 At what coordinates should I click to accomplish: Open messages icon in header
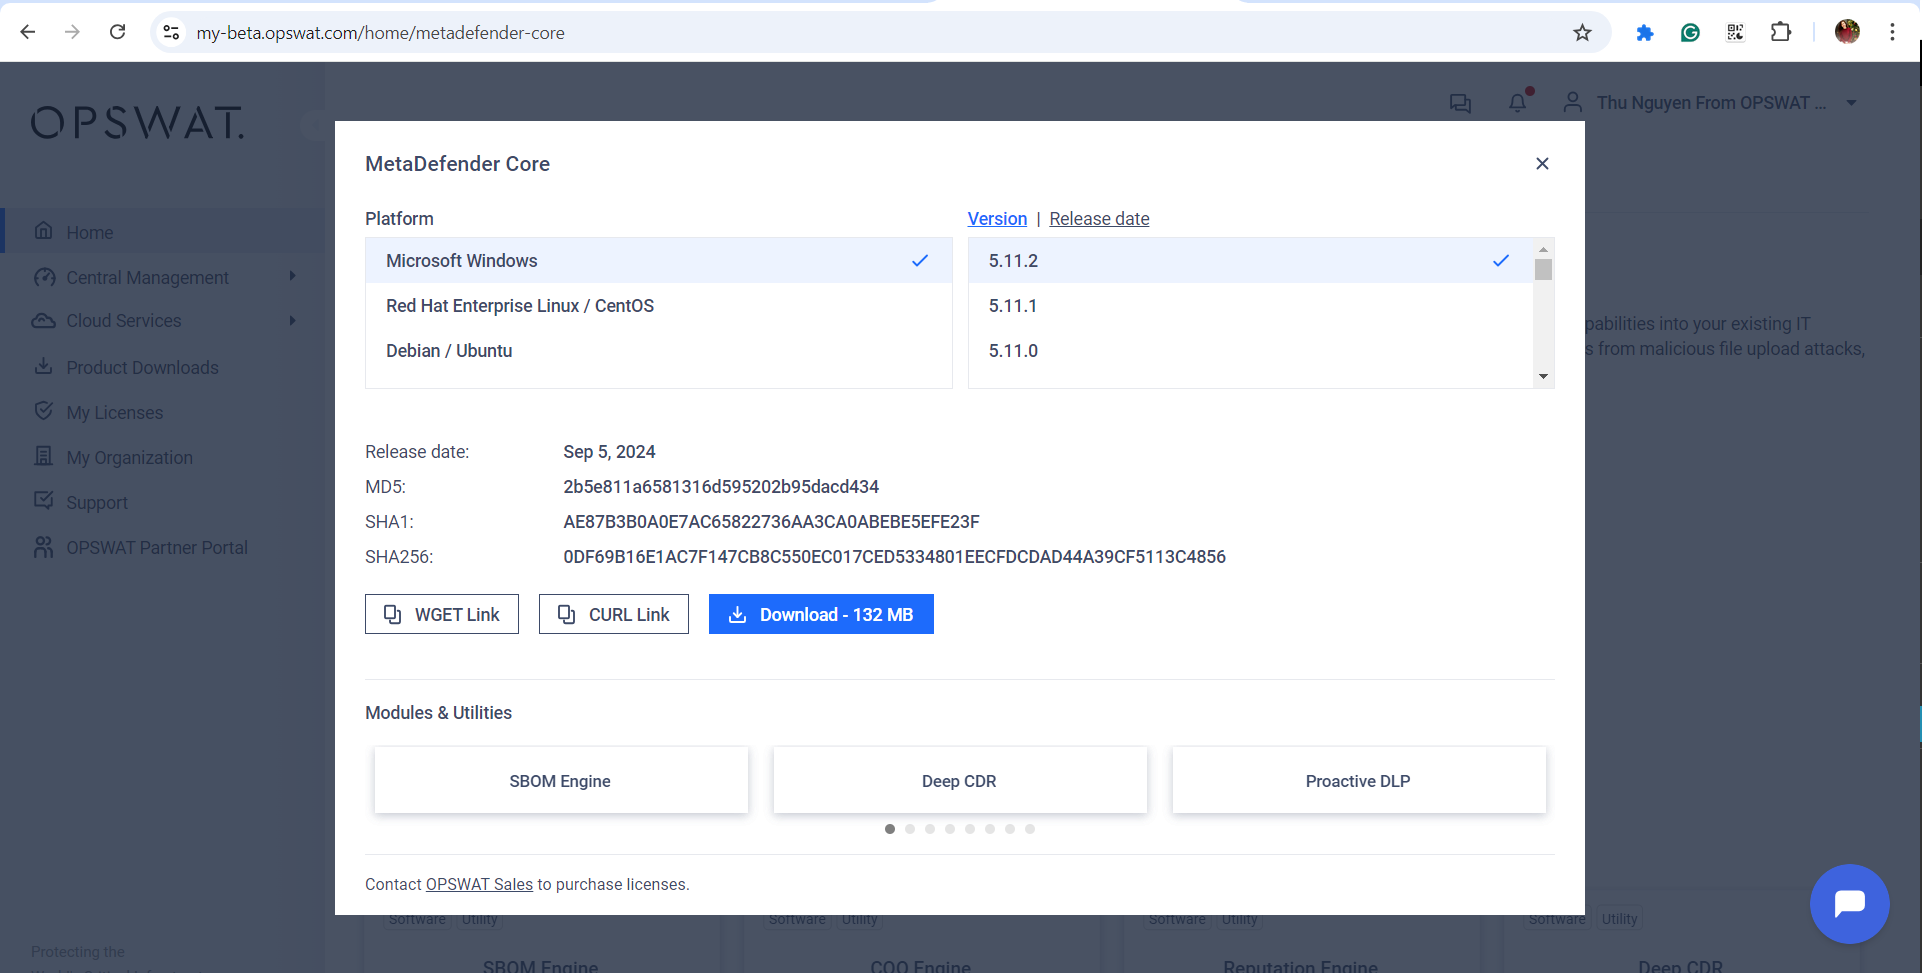1460,103
